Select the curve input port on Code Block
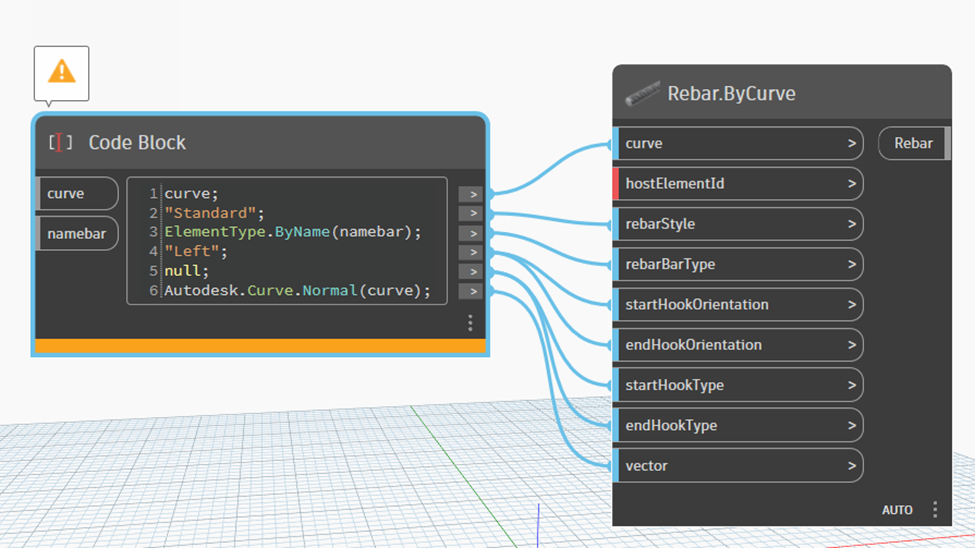This screenshot has width=975, height=548. [x=77, y=193]
